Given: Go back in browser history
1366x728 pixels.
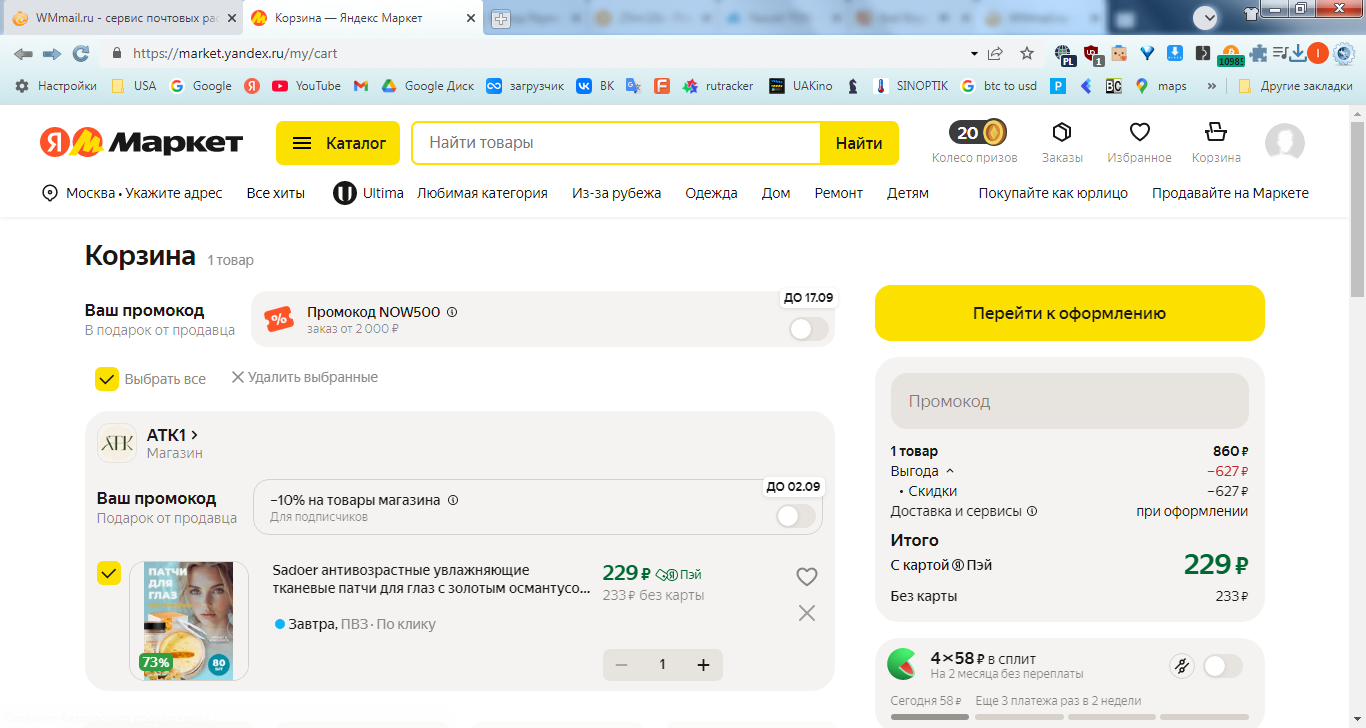Looking at the screenshot, I should 23,53.
